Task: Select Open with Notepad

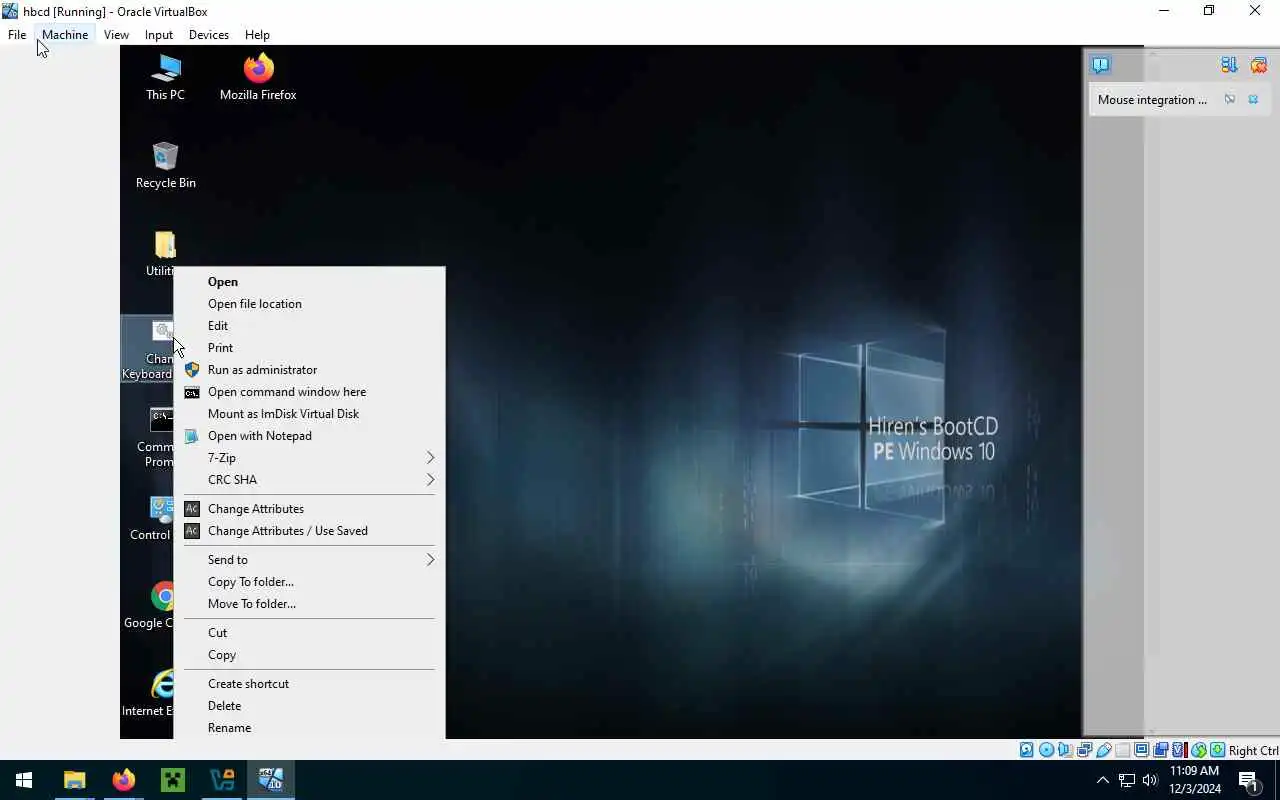Action: pyautogui.click(x=309, y=436)
